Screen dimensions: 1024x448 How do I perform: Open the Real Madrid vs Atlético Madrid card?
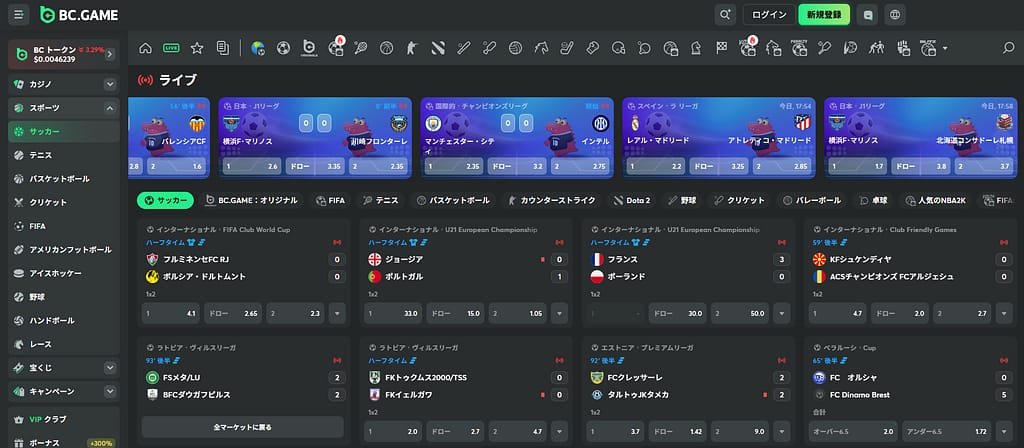[x=719, y=138]
